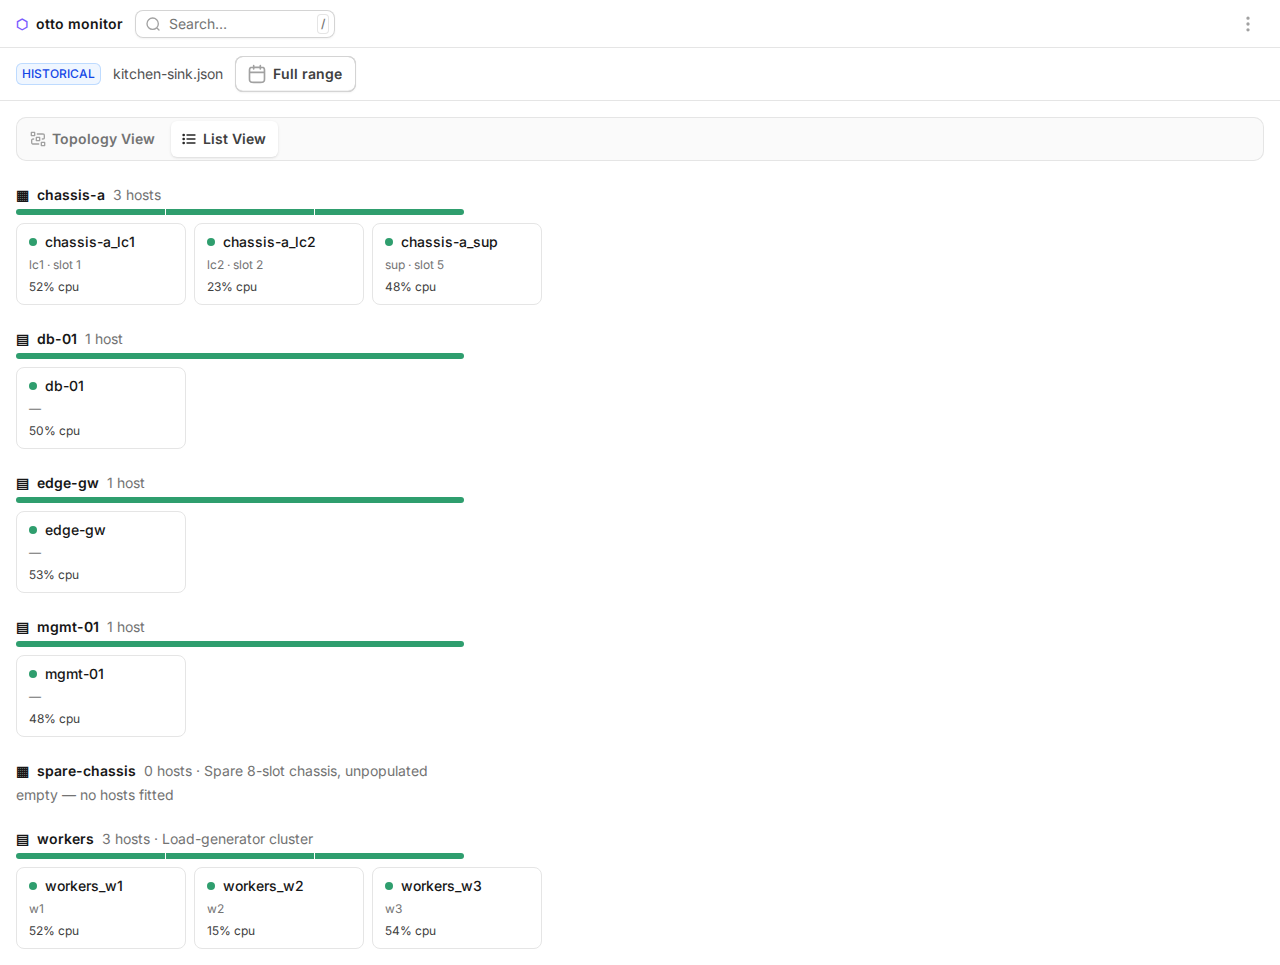The width and height of the screenshot is (1280, 965).
Task: Open the workers_w3 host card
Action: [457, 908]
